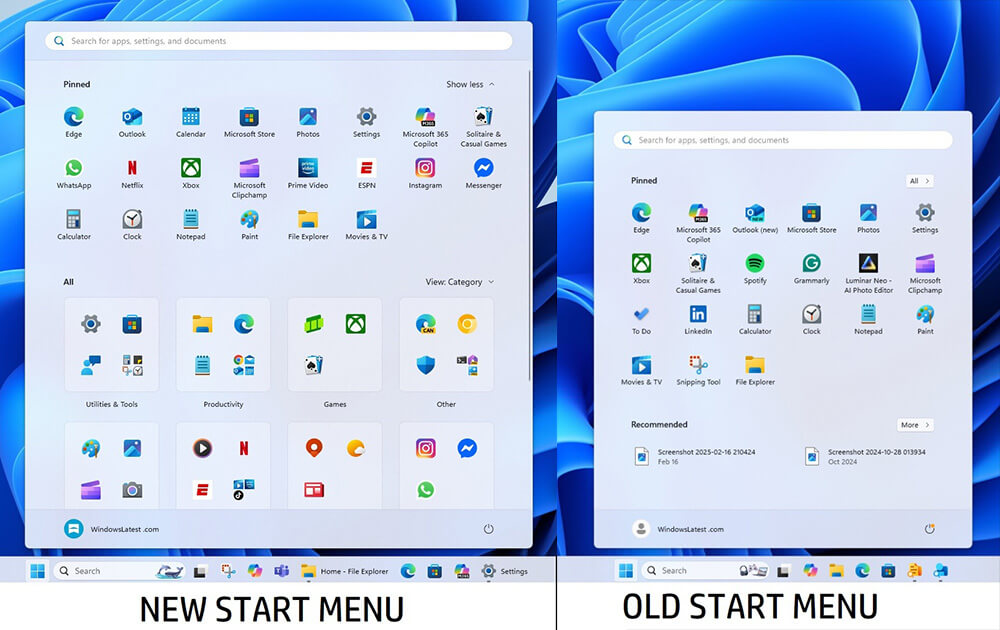This screenshot has width=1000, height=630.
Task: Launch Grammarly in the old Start menu
Action: point(812,268)
